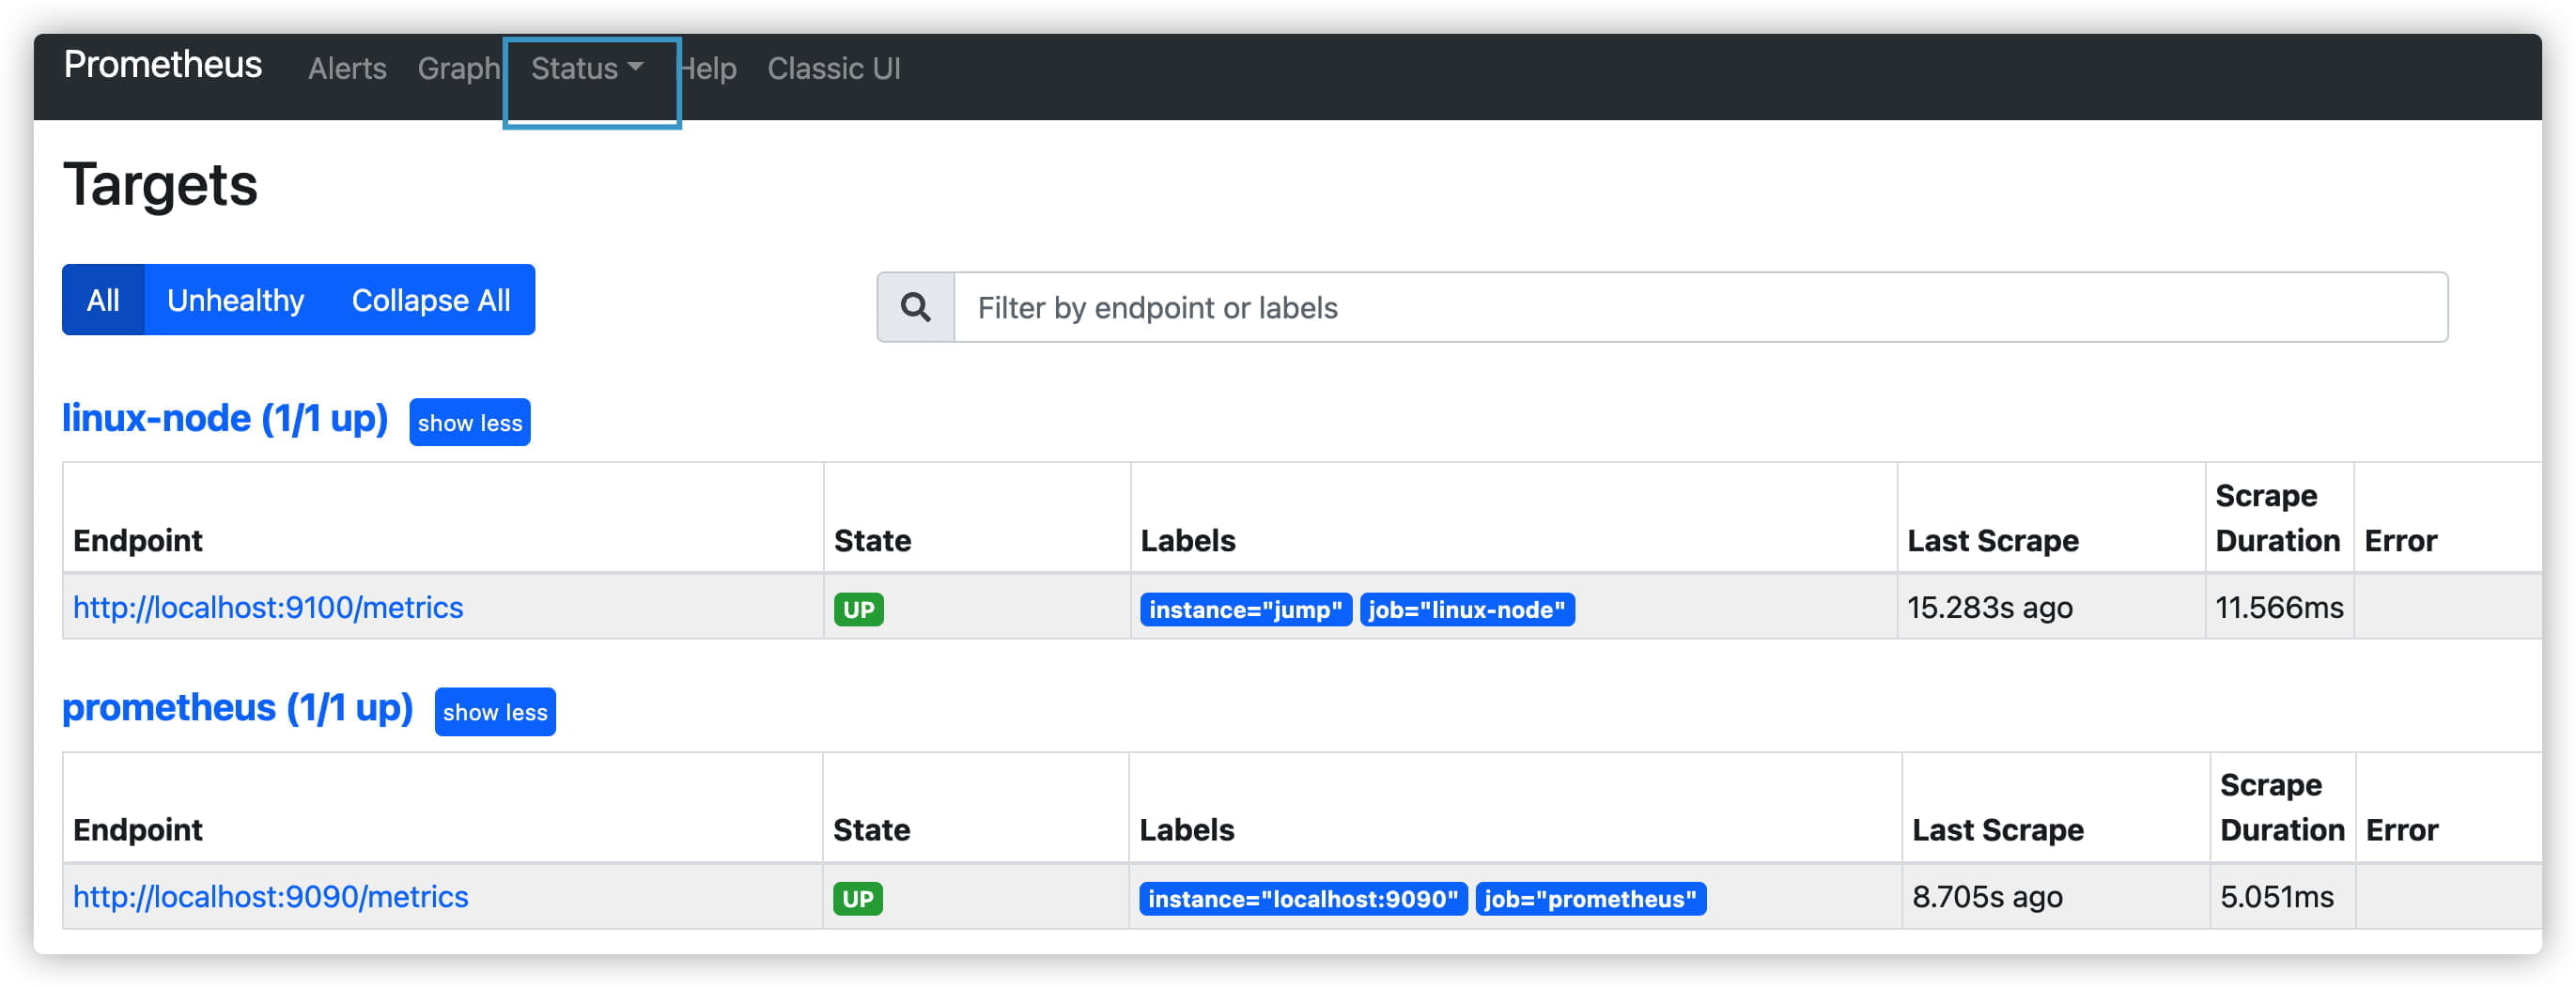Collapse linux-node with show less button
This screenshot has height=988, width=2576.
tap(470, 422)
